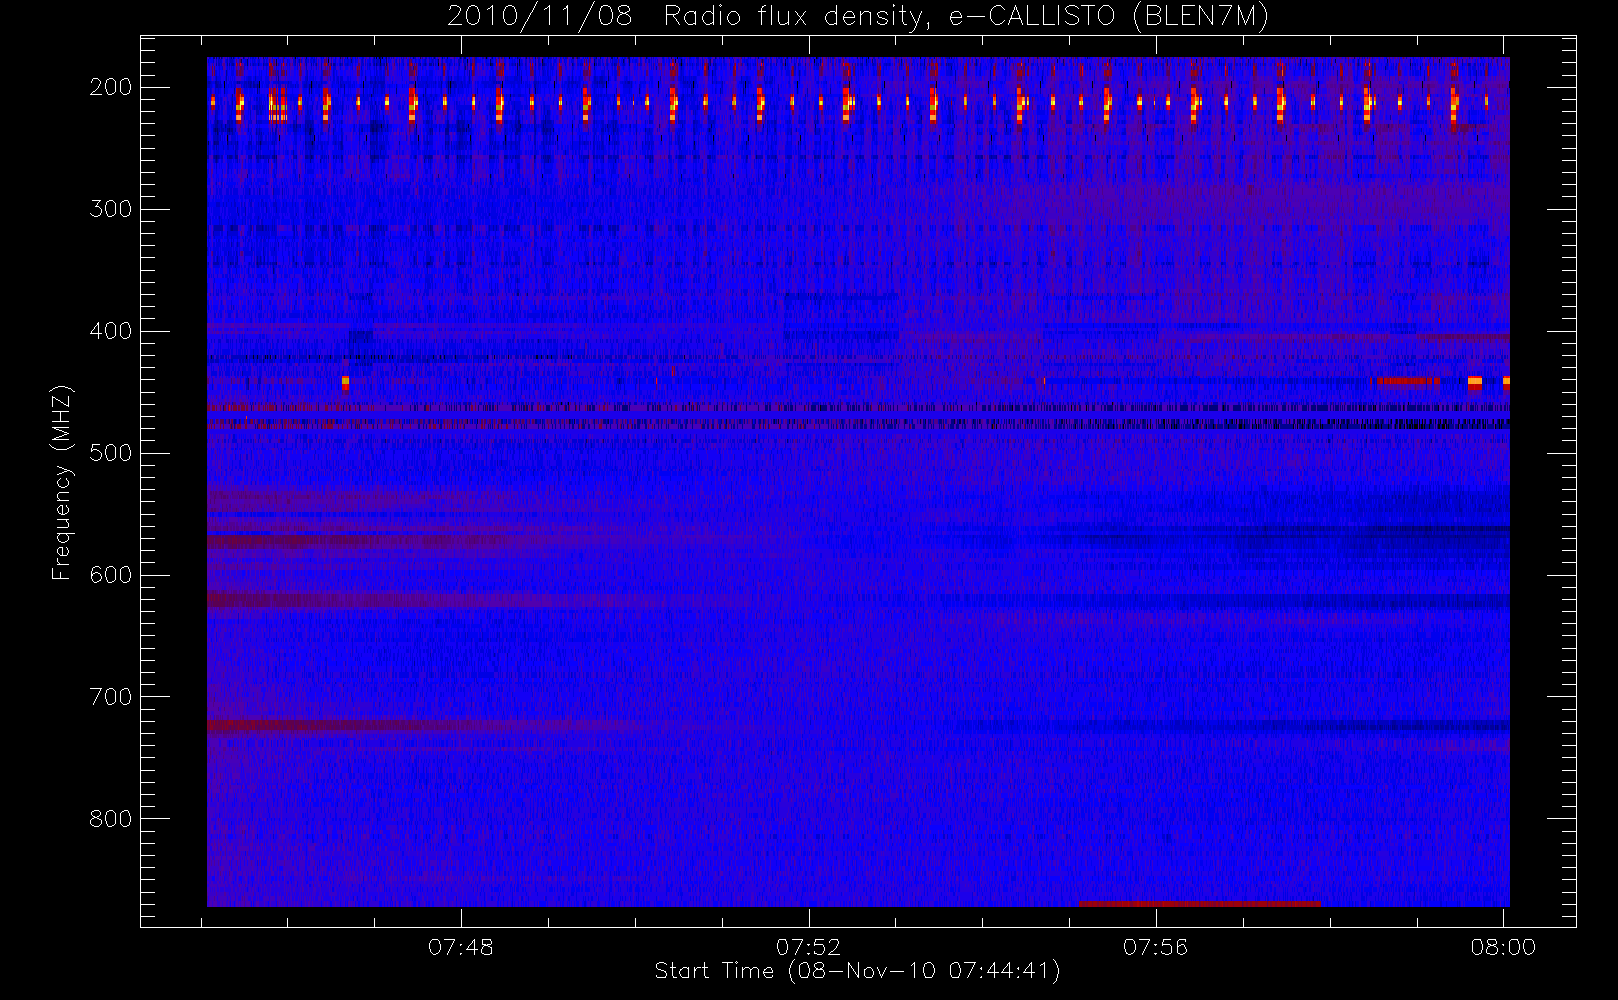Click the 07:48 time tick label
Viewport: 1618px width, 1000px height.
point(461,947)
